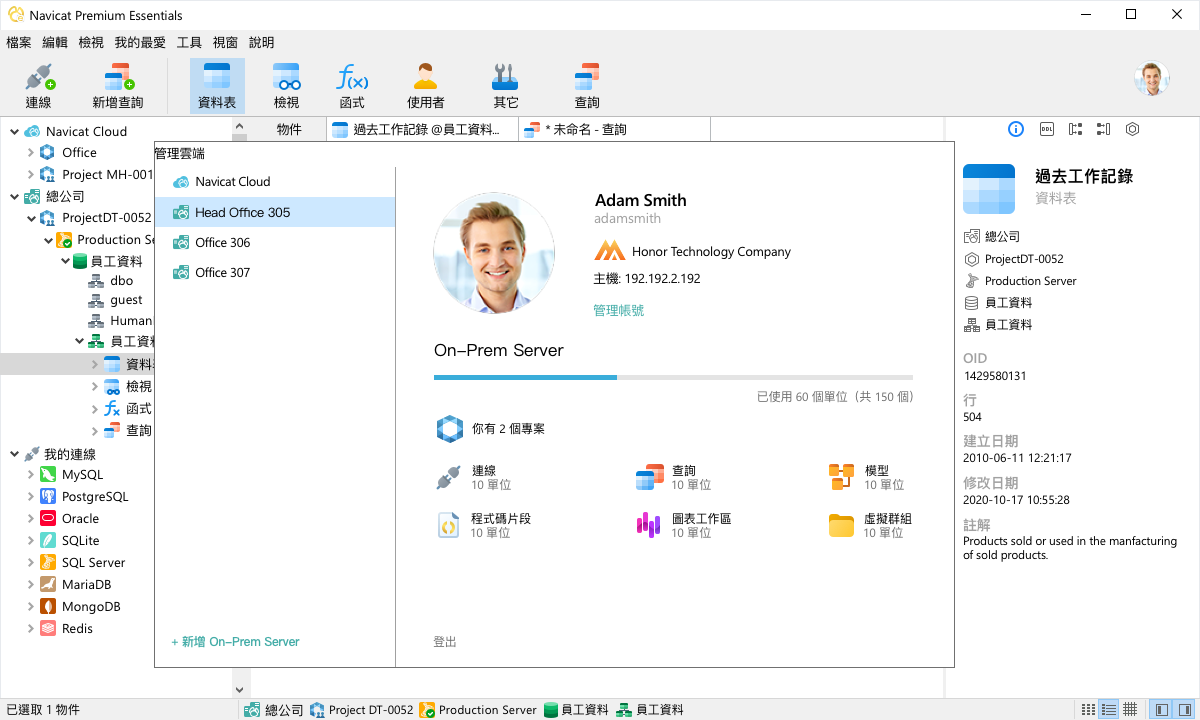Select the 資料表 table toolbar button
The height and width of the screenshot is (720, 1200).
217,86
